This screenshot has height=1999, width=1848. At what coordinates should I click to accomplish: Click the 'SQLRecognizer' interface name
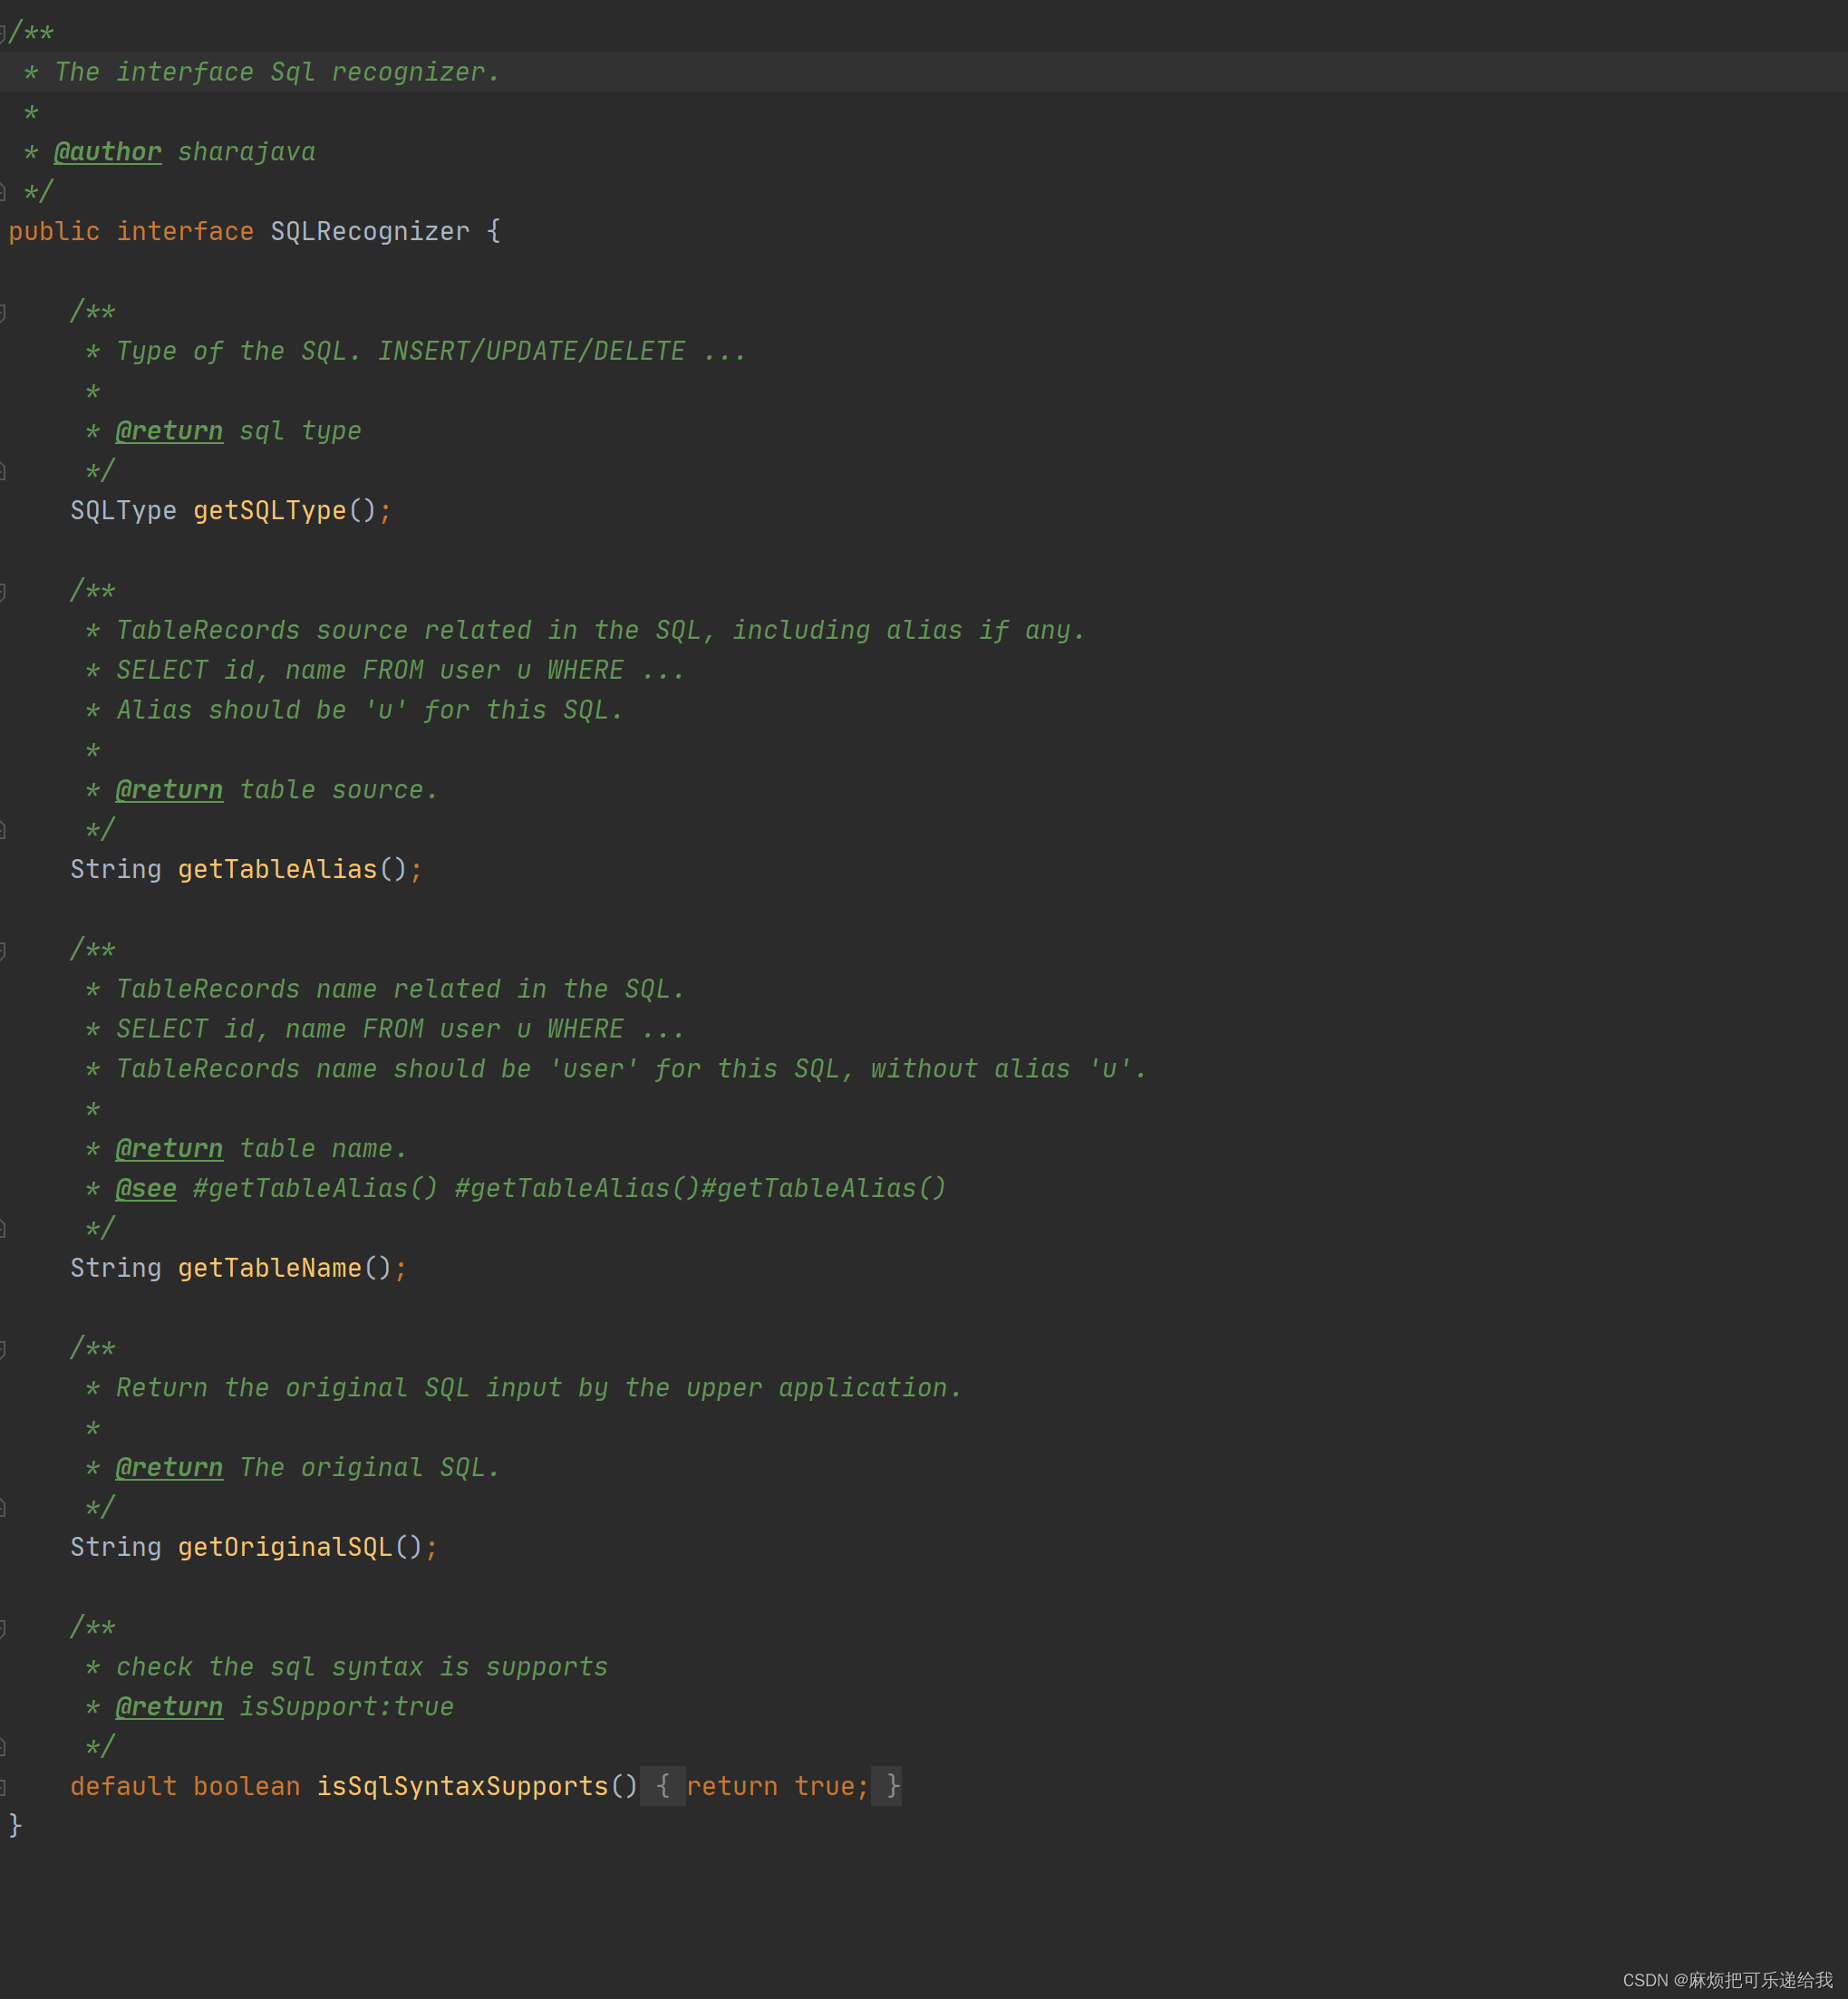(x=370, y=232)
